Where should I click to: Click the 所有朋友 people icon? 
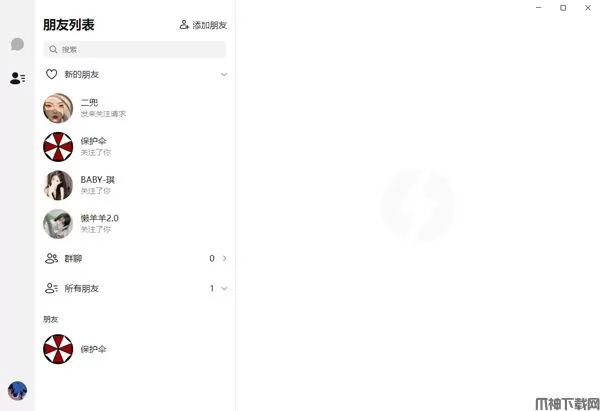[x=52, y=288]
